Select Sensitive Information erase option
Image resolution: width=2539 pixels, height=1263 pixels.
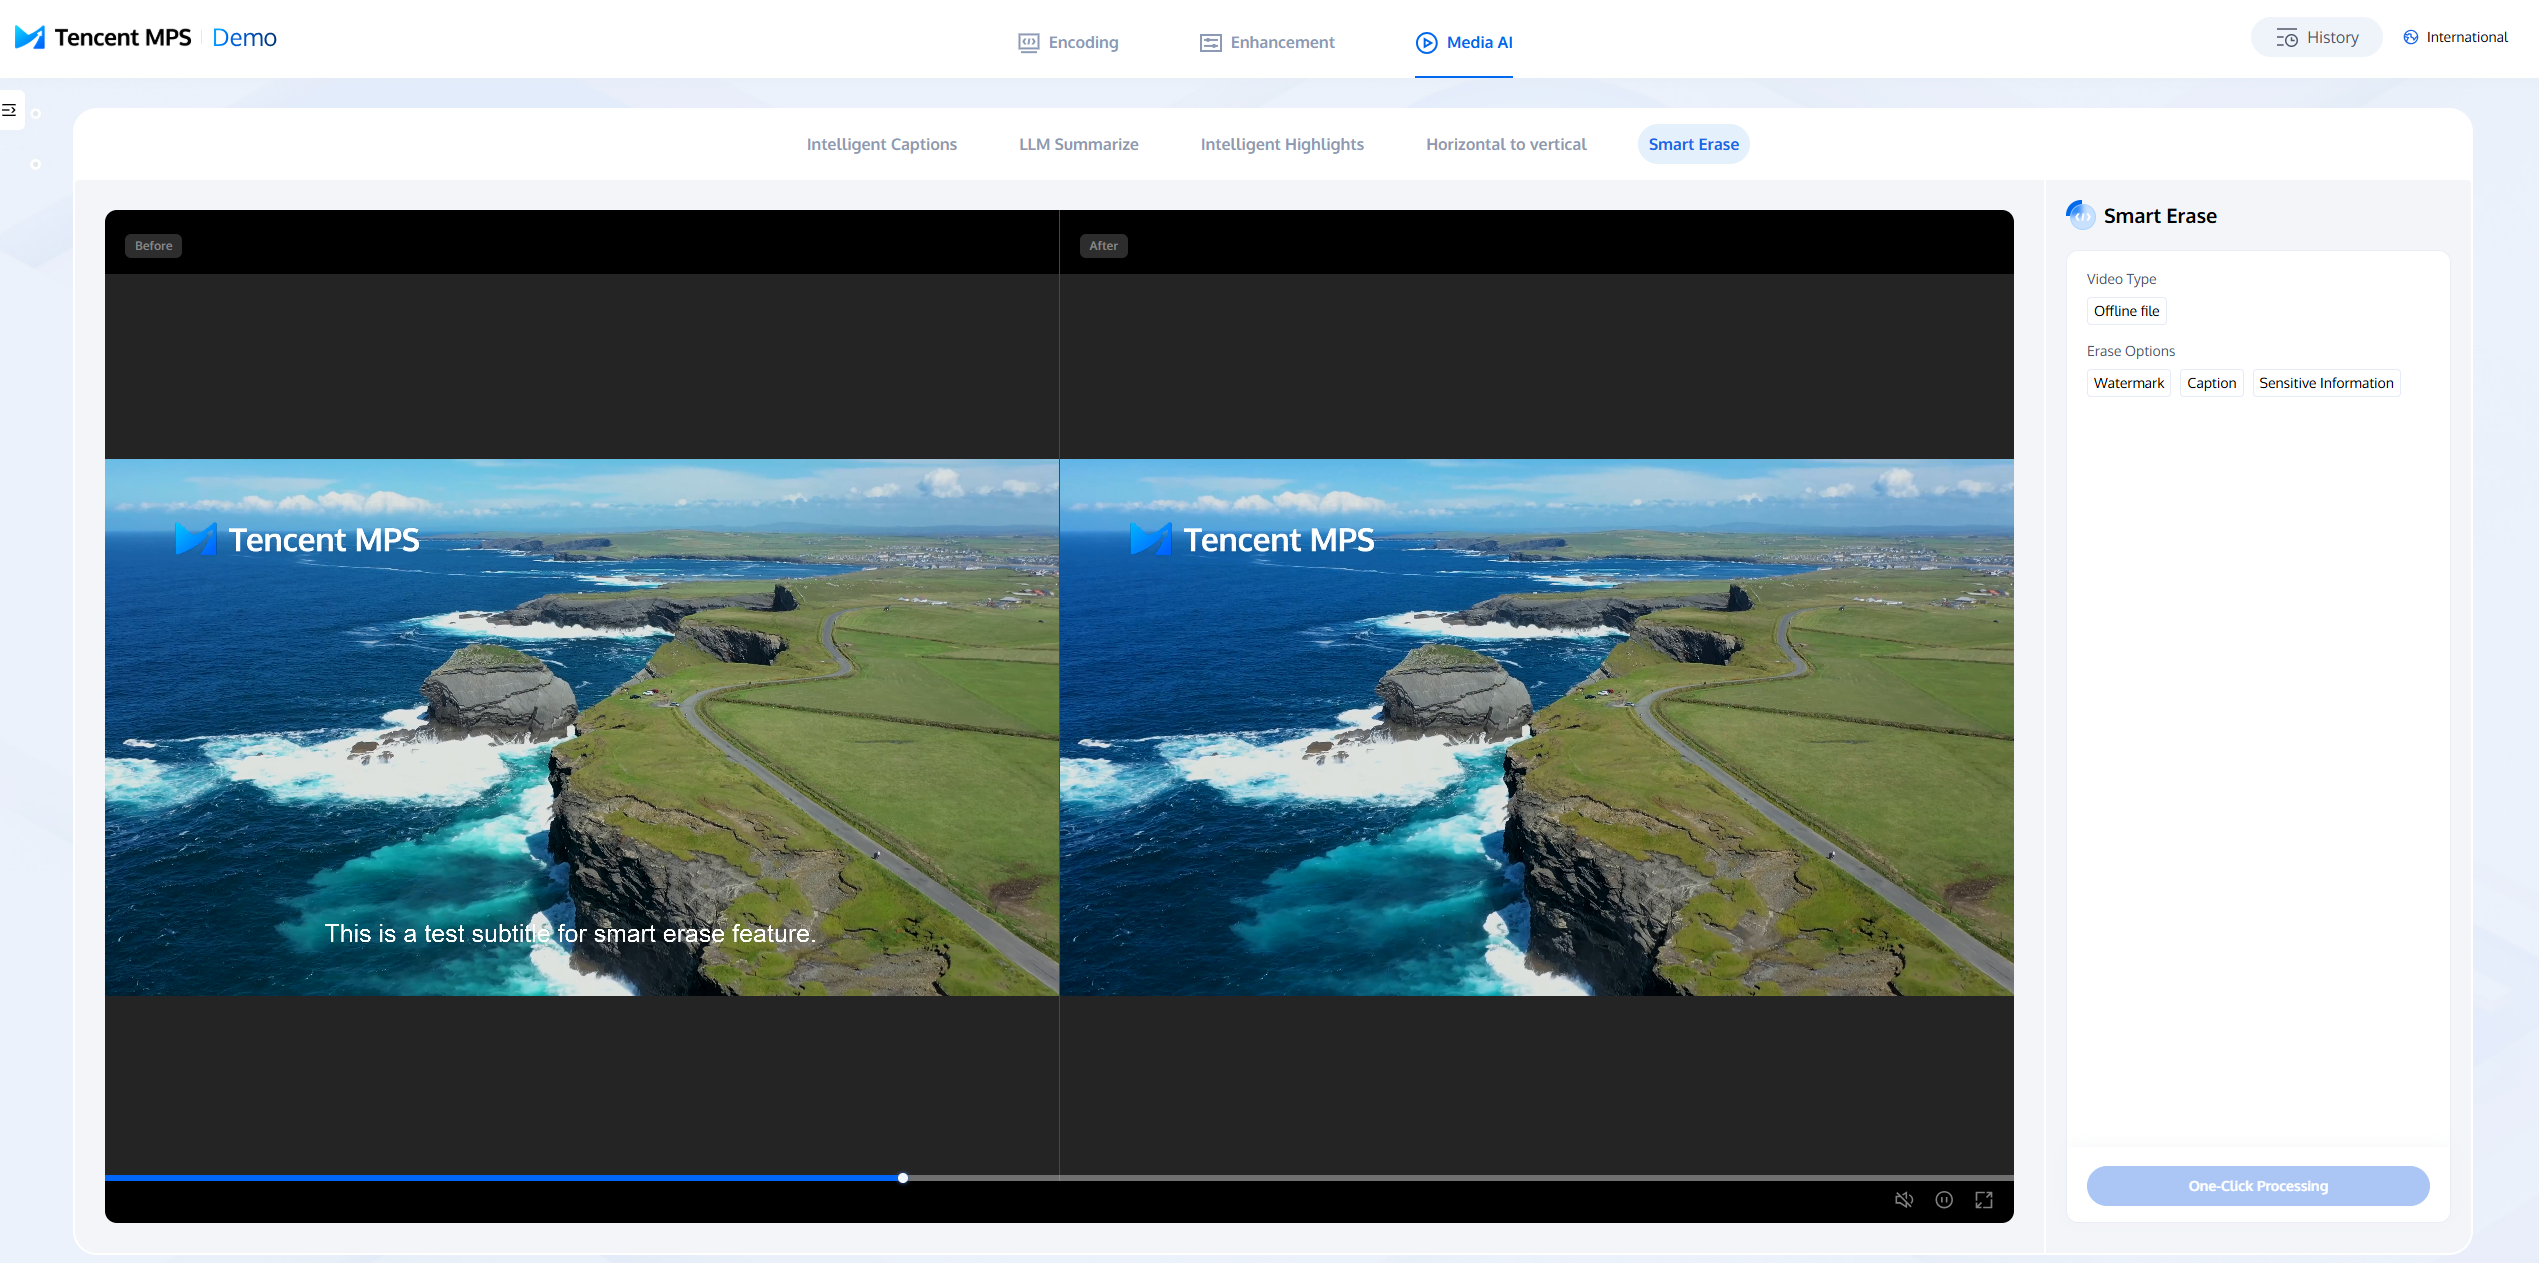[x=2326, y=383]
